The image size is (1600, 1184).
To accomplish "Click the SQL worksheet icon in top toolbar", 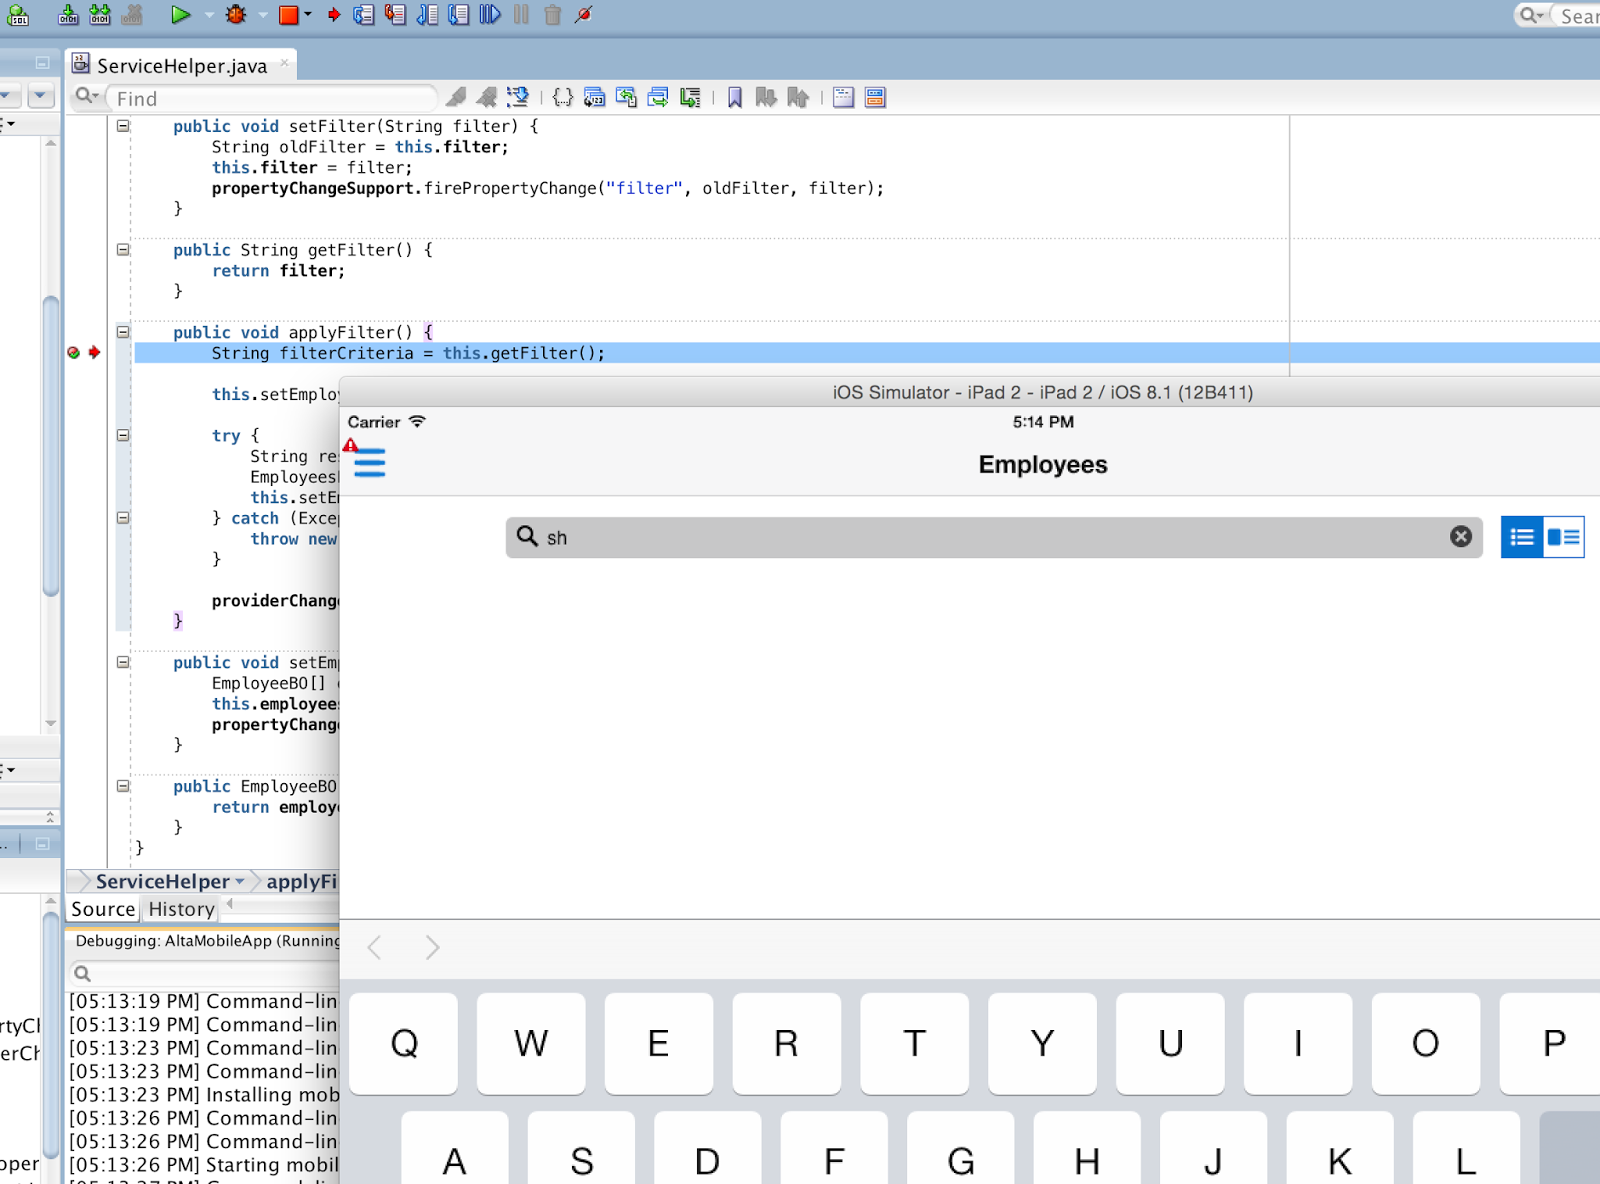I will pyautogui.click(x=18, y=15).
